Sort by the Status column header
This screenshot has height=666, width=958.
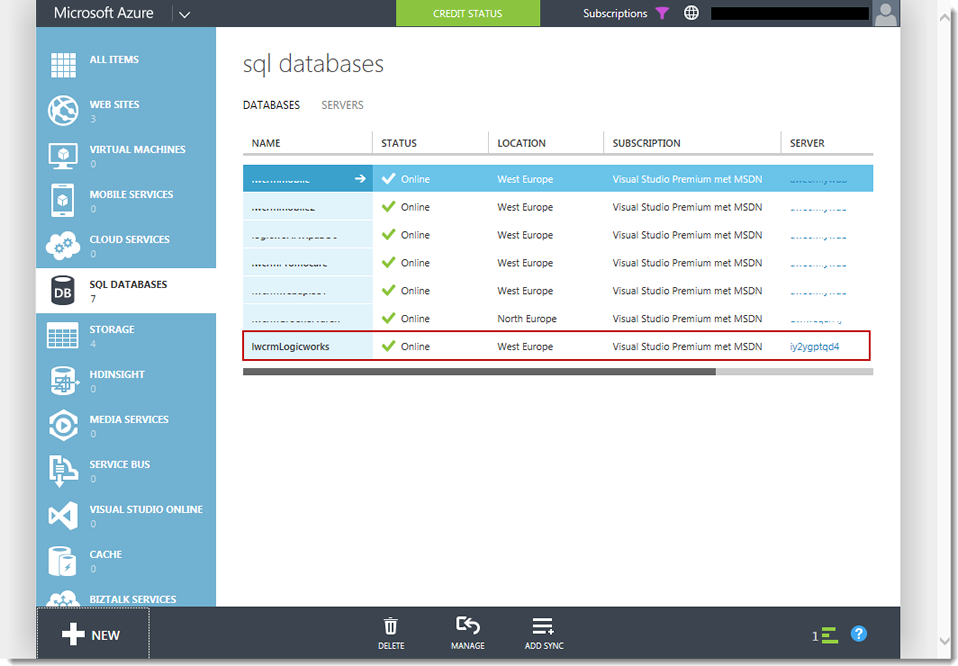[x=399, y=143]
